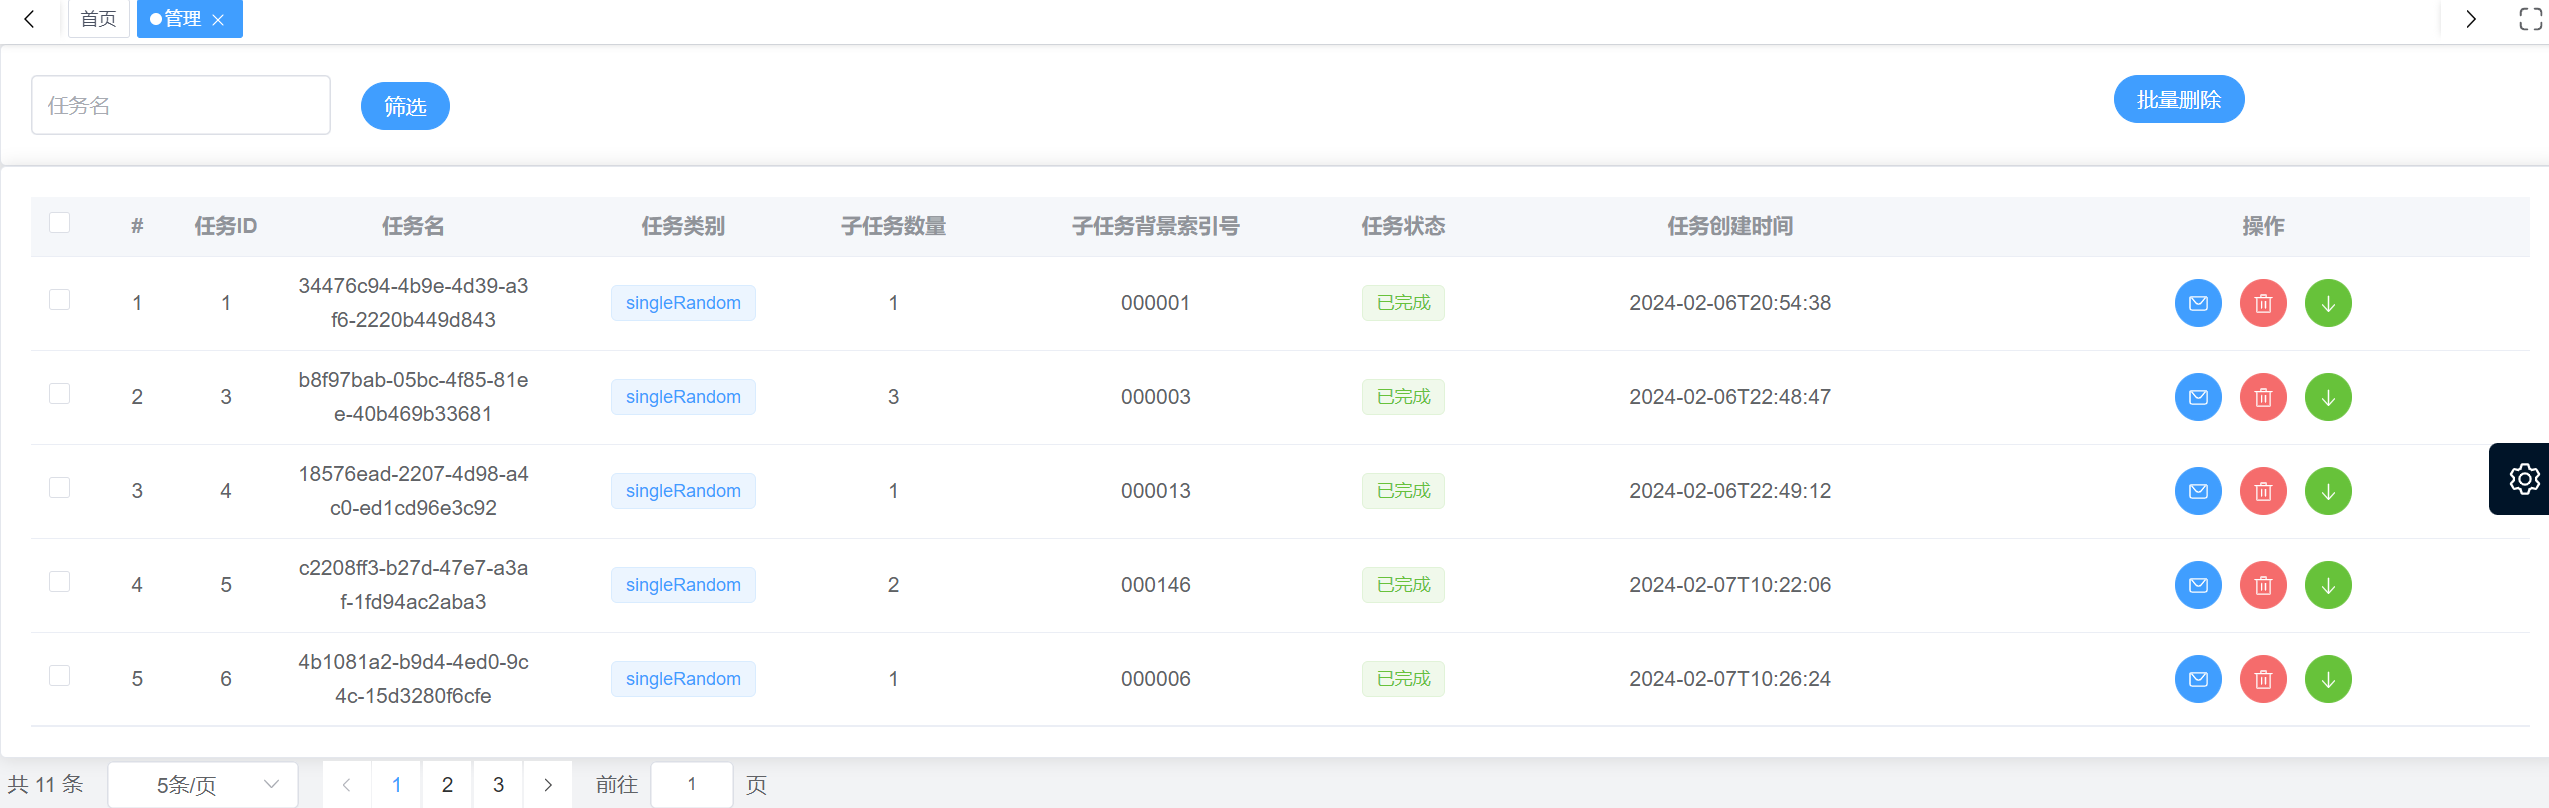Open the 5条/页 page size dropdown
2549x808 pixels.
pos(203,785)
